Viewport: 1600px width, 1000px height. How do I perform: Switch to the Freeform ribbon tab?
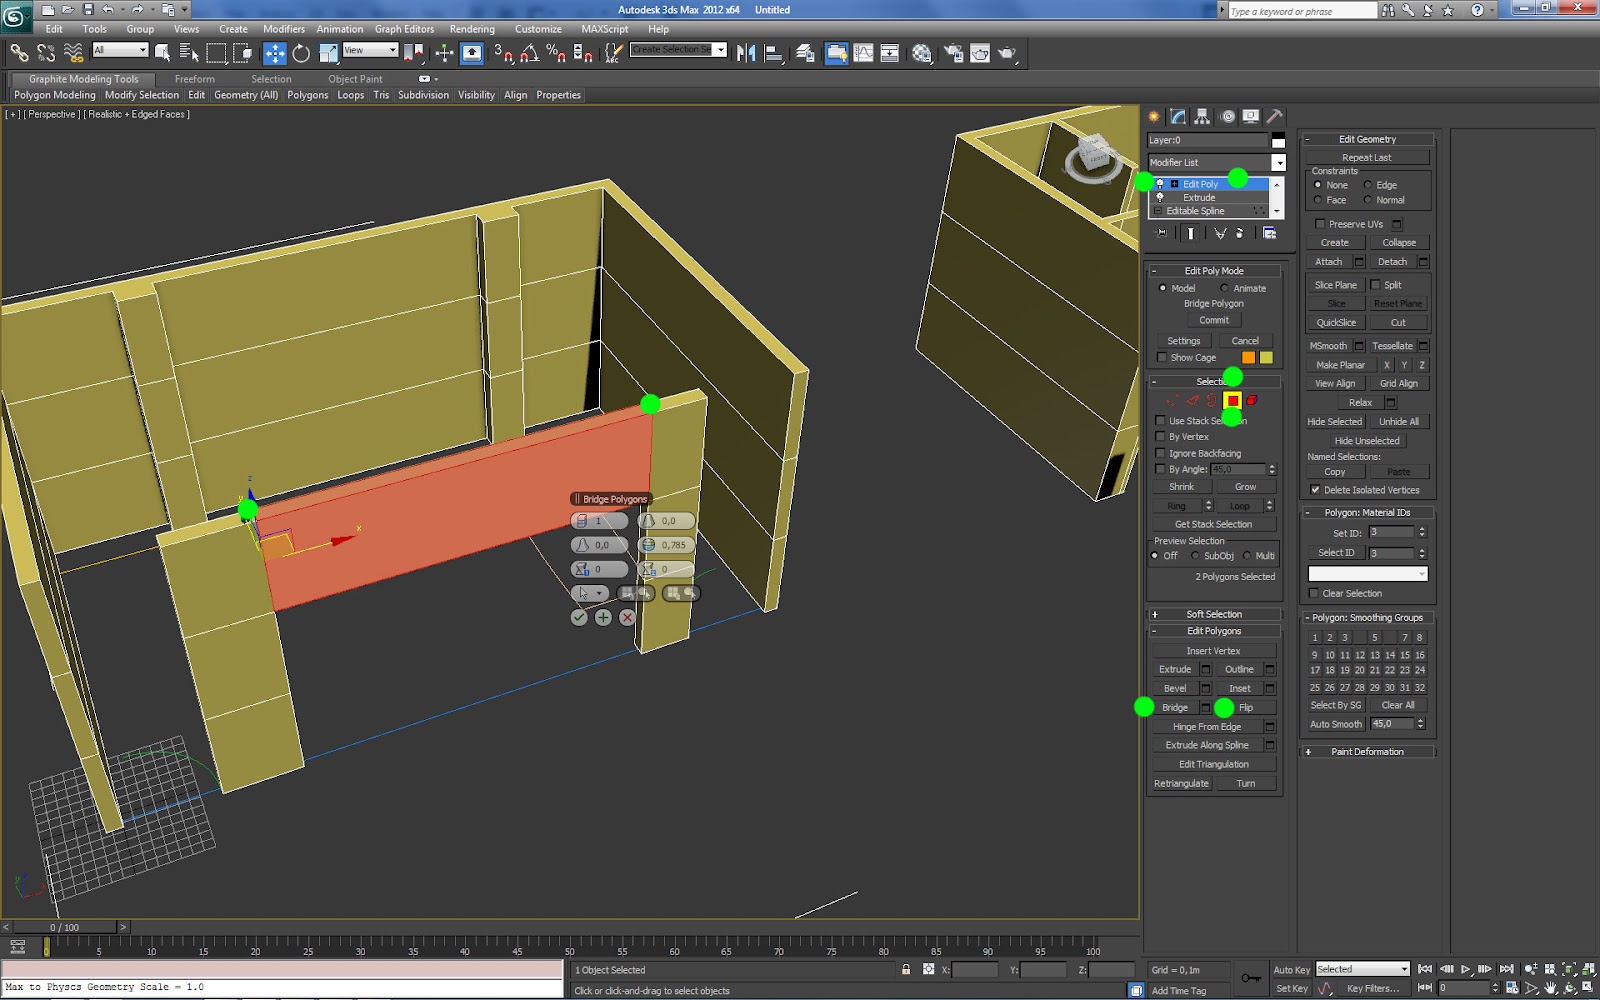tap(195, 79)
